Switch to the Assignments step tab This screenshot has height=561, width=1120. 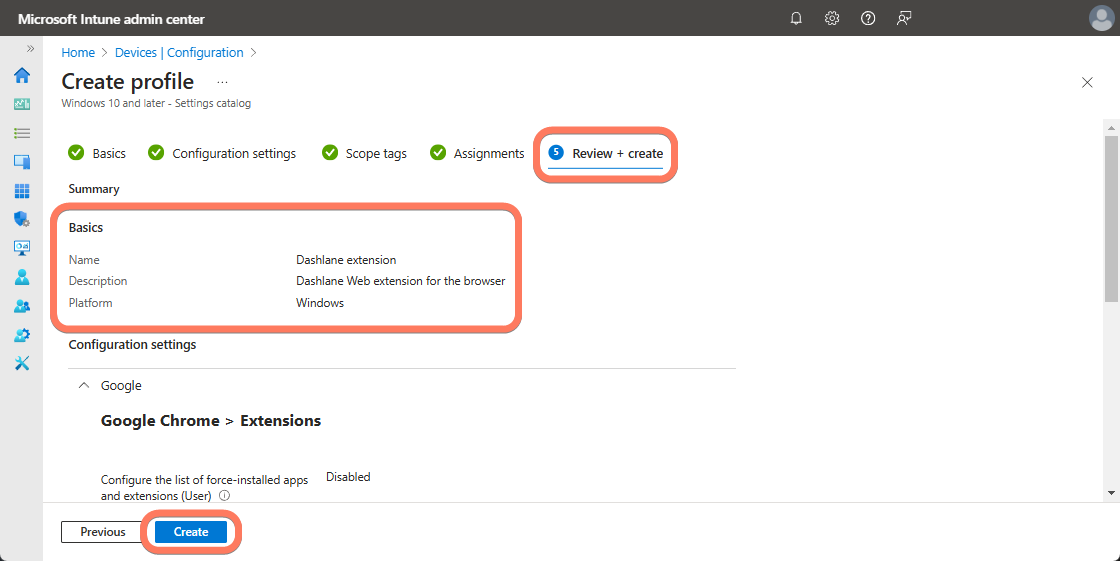477,153
